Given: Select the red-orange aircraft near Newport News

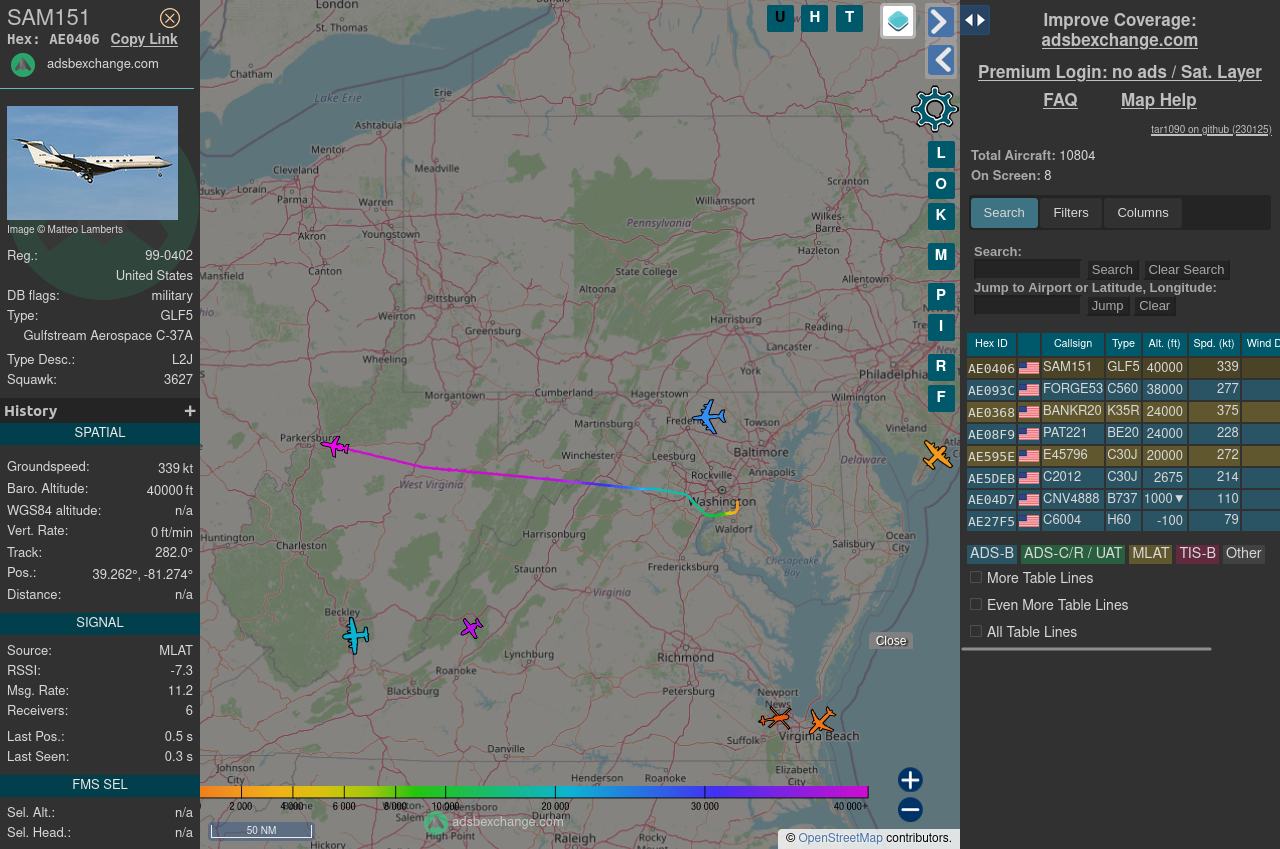Looking at the screenshot, I should [x=775, y=718].
